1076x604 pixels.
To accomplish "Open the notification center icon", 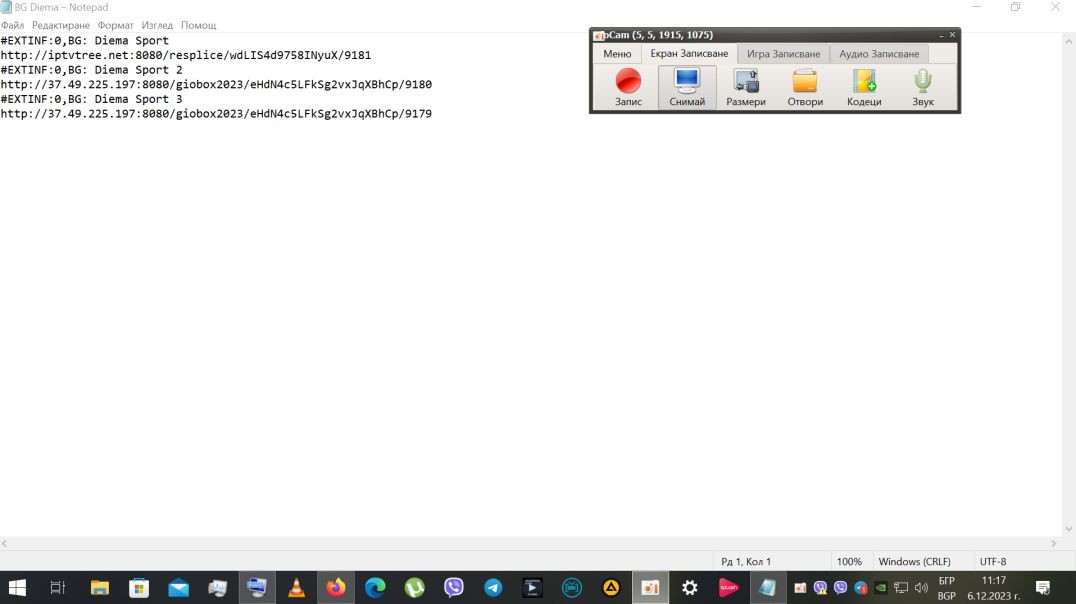I will coord(1043,588).
